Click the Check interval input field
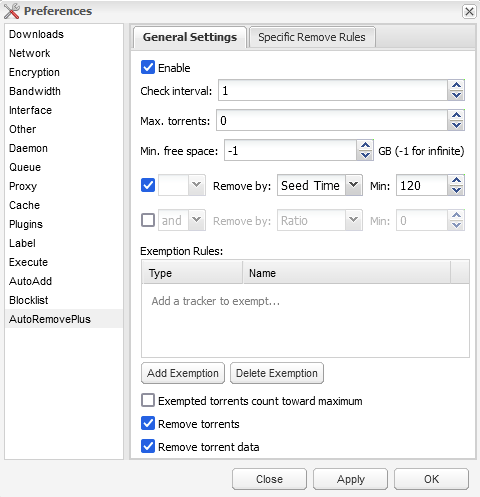 [333, 90]
